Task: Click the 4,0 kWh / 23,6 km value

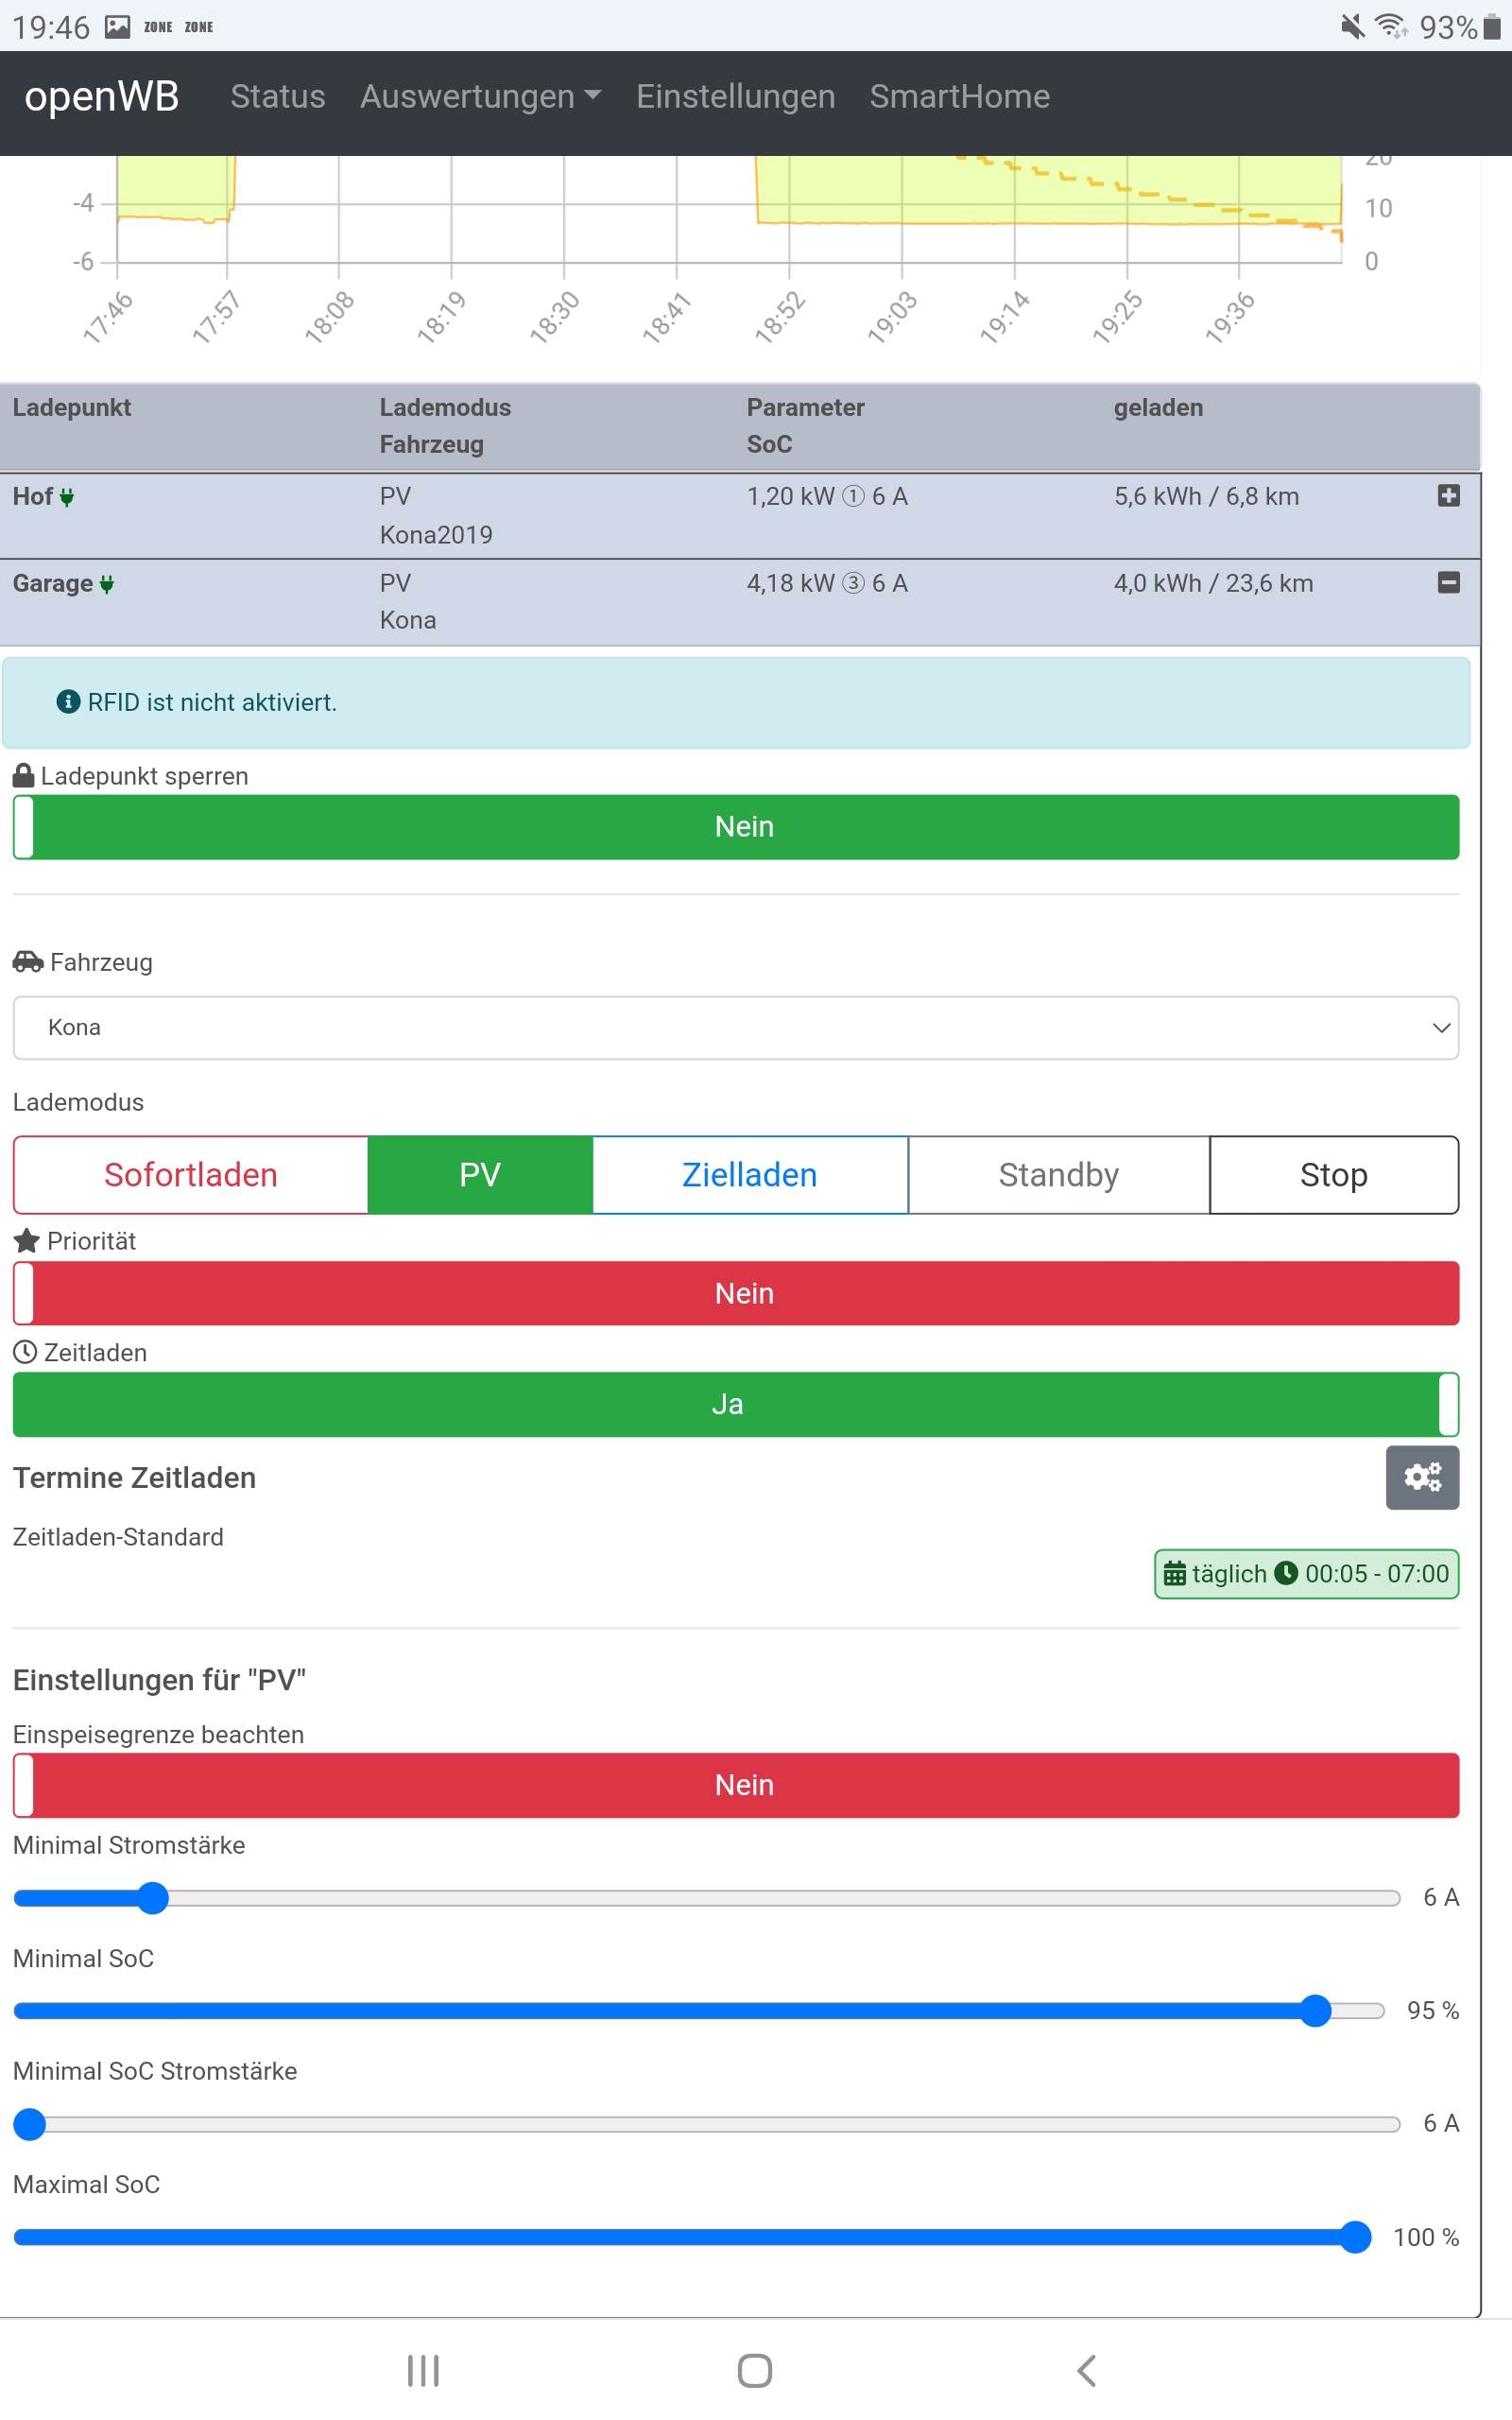Action: tap(1214, 582)
